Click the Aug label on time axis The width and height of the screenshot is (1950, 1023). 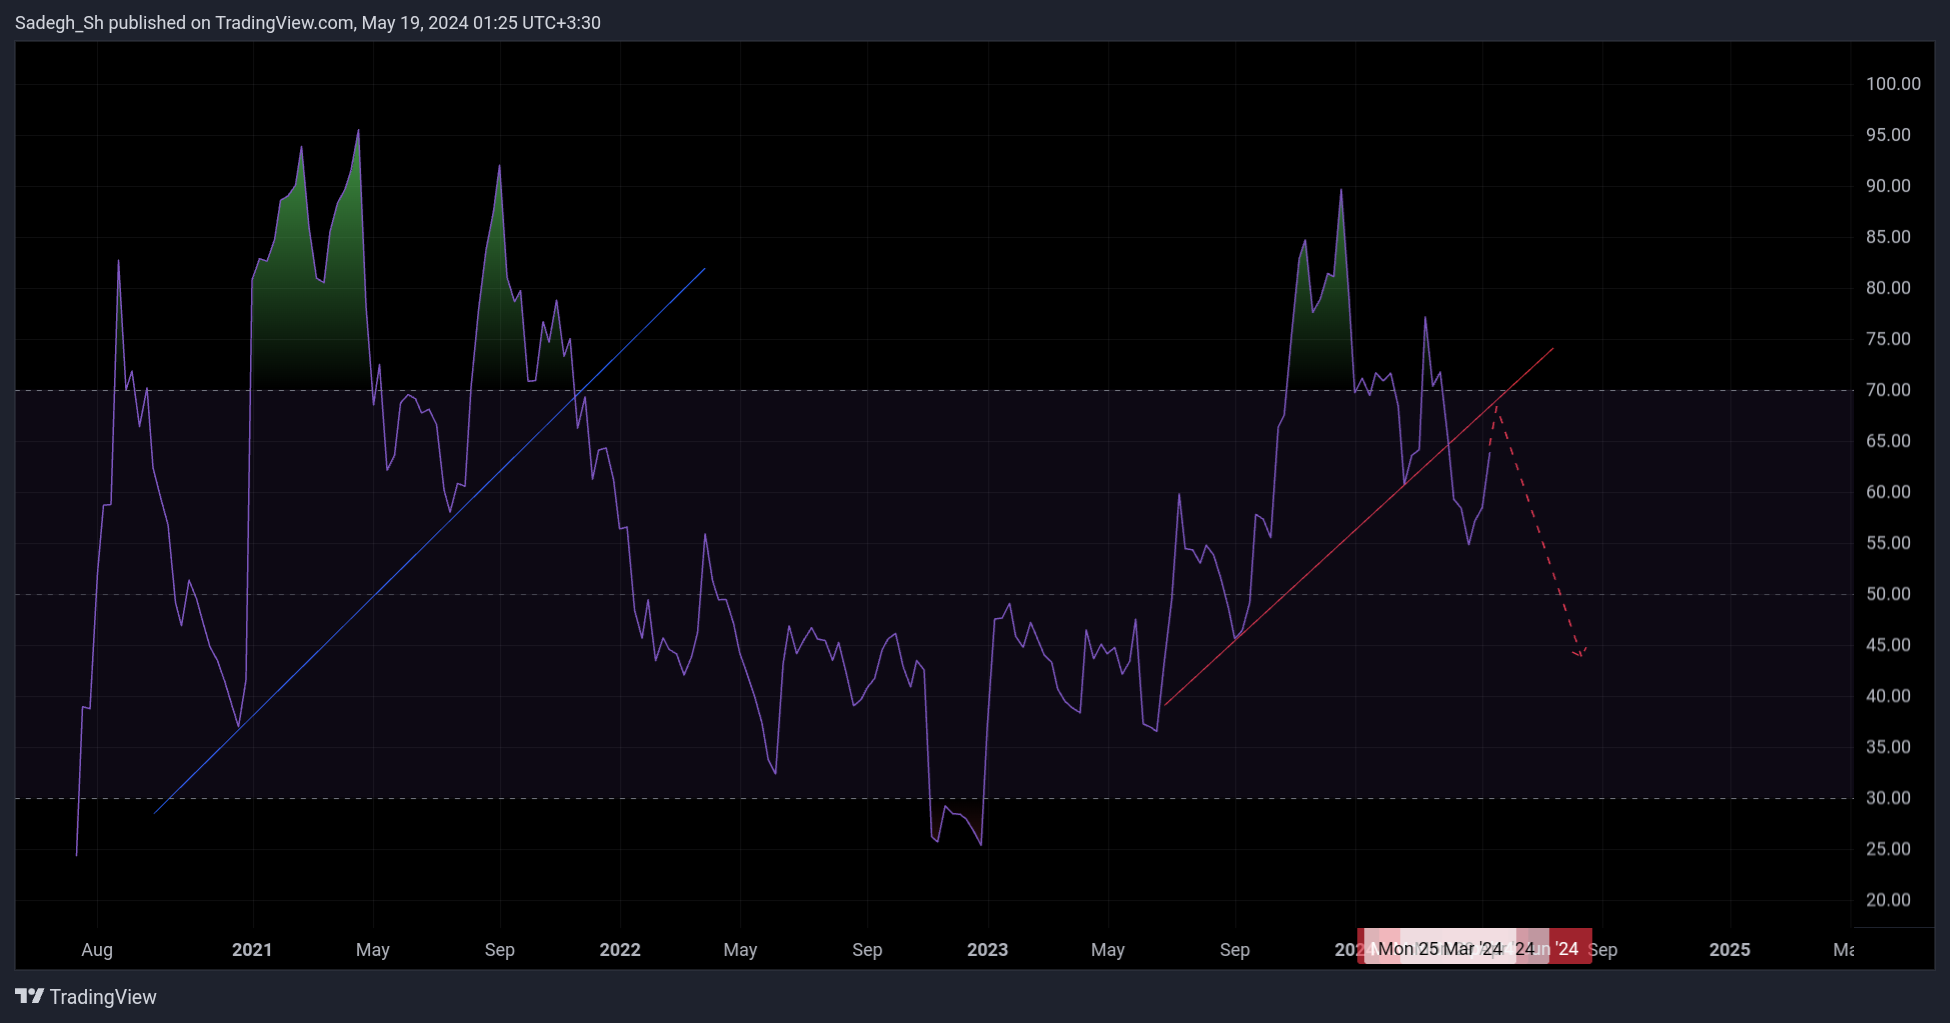click(x=97, y=950)
